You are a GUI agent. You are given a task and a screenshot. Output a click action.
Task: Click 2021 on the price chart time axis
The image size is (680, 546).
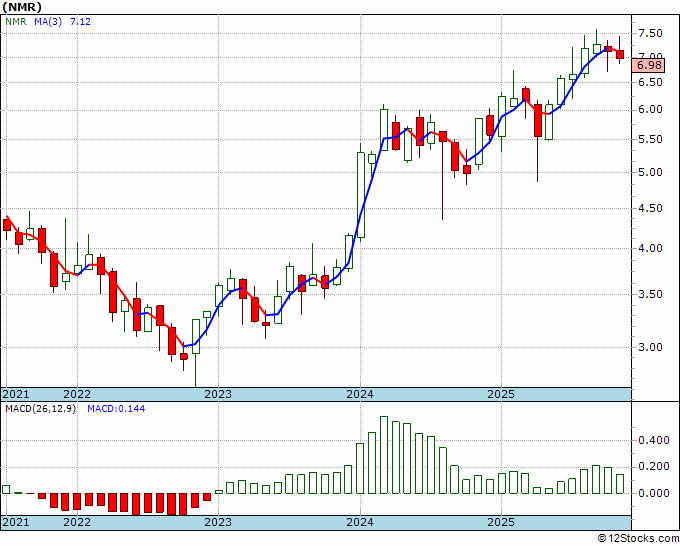[x=16, y=394]
